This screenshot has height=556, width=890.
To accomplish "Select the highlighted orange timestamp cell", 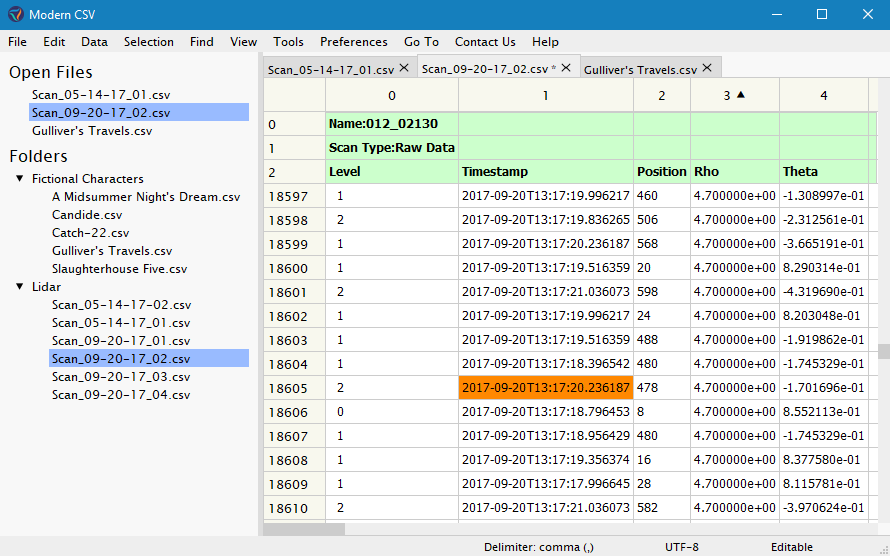I will click(545, 387).
